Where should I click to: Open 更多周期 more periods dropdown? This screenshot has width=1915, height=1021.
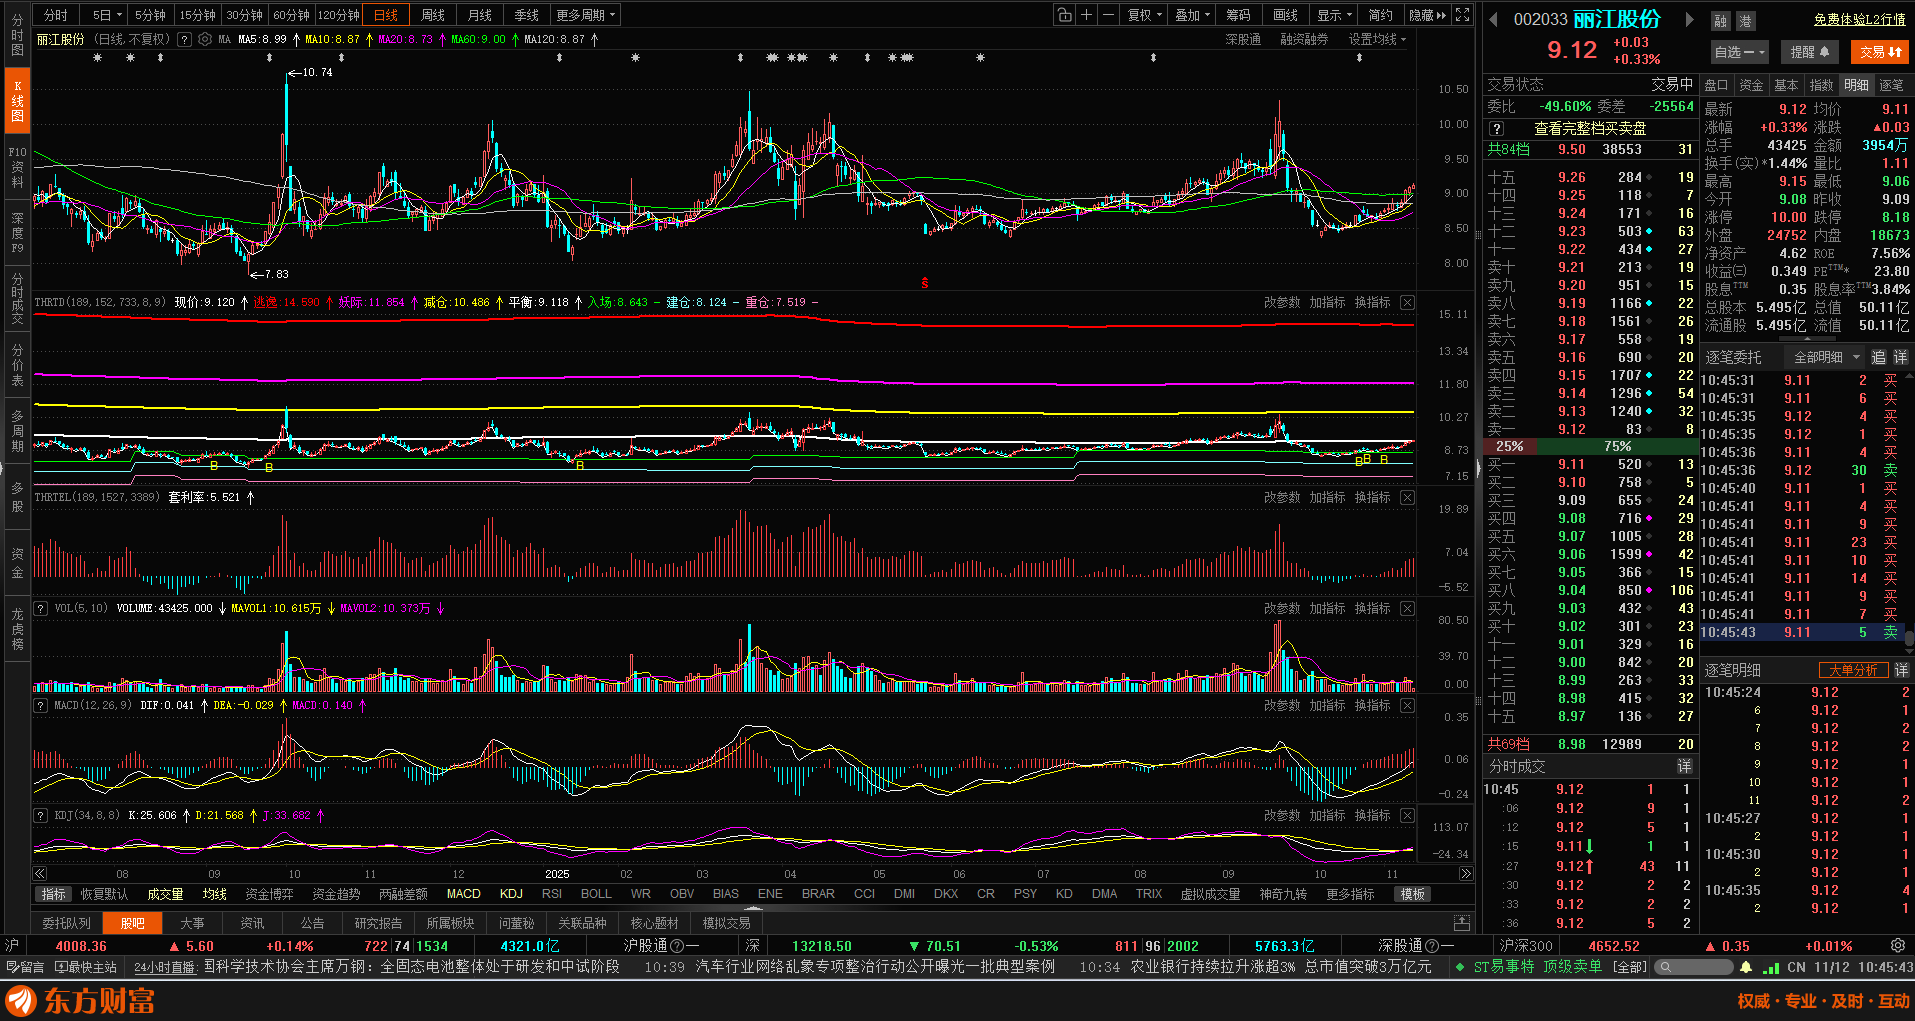586,15
